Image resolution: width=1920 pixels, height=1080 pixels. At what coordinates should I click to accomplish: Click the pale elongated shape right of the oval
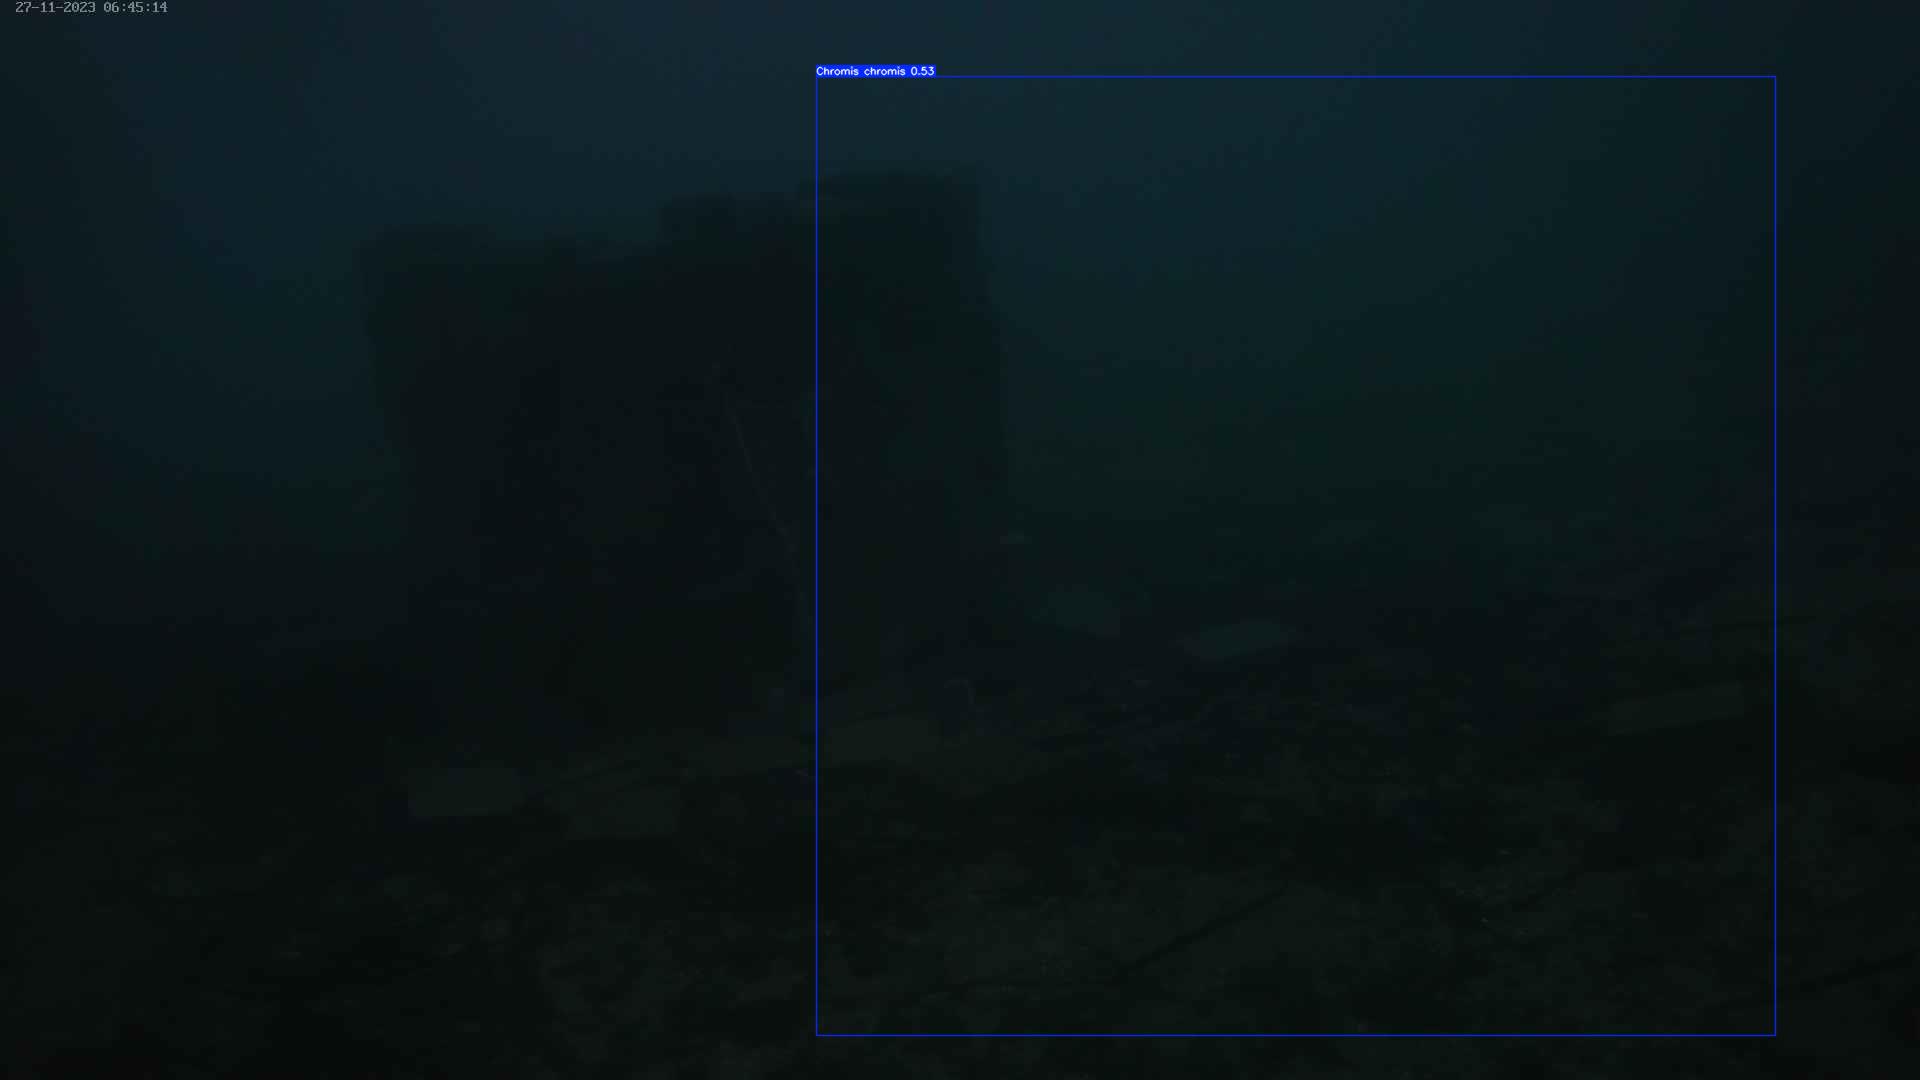[x=1235, y=638]
